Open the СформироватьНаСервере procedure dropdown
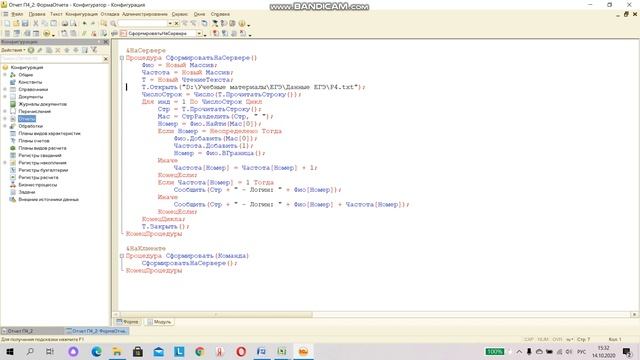 point(199,33)
